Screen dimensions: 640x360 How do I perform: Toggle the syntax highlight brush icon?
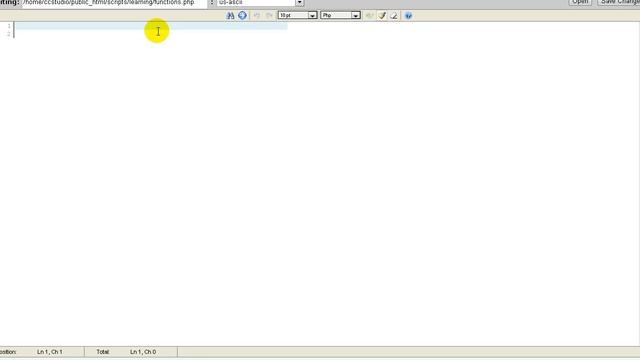click(382, 16)
